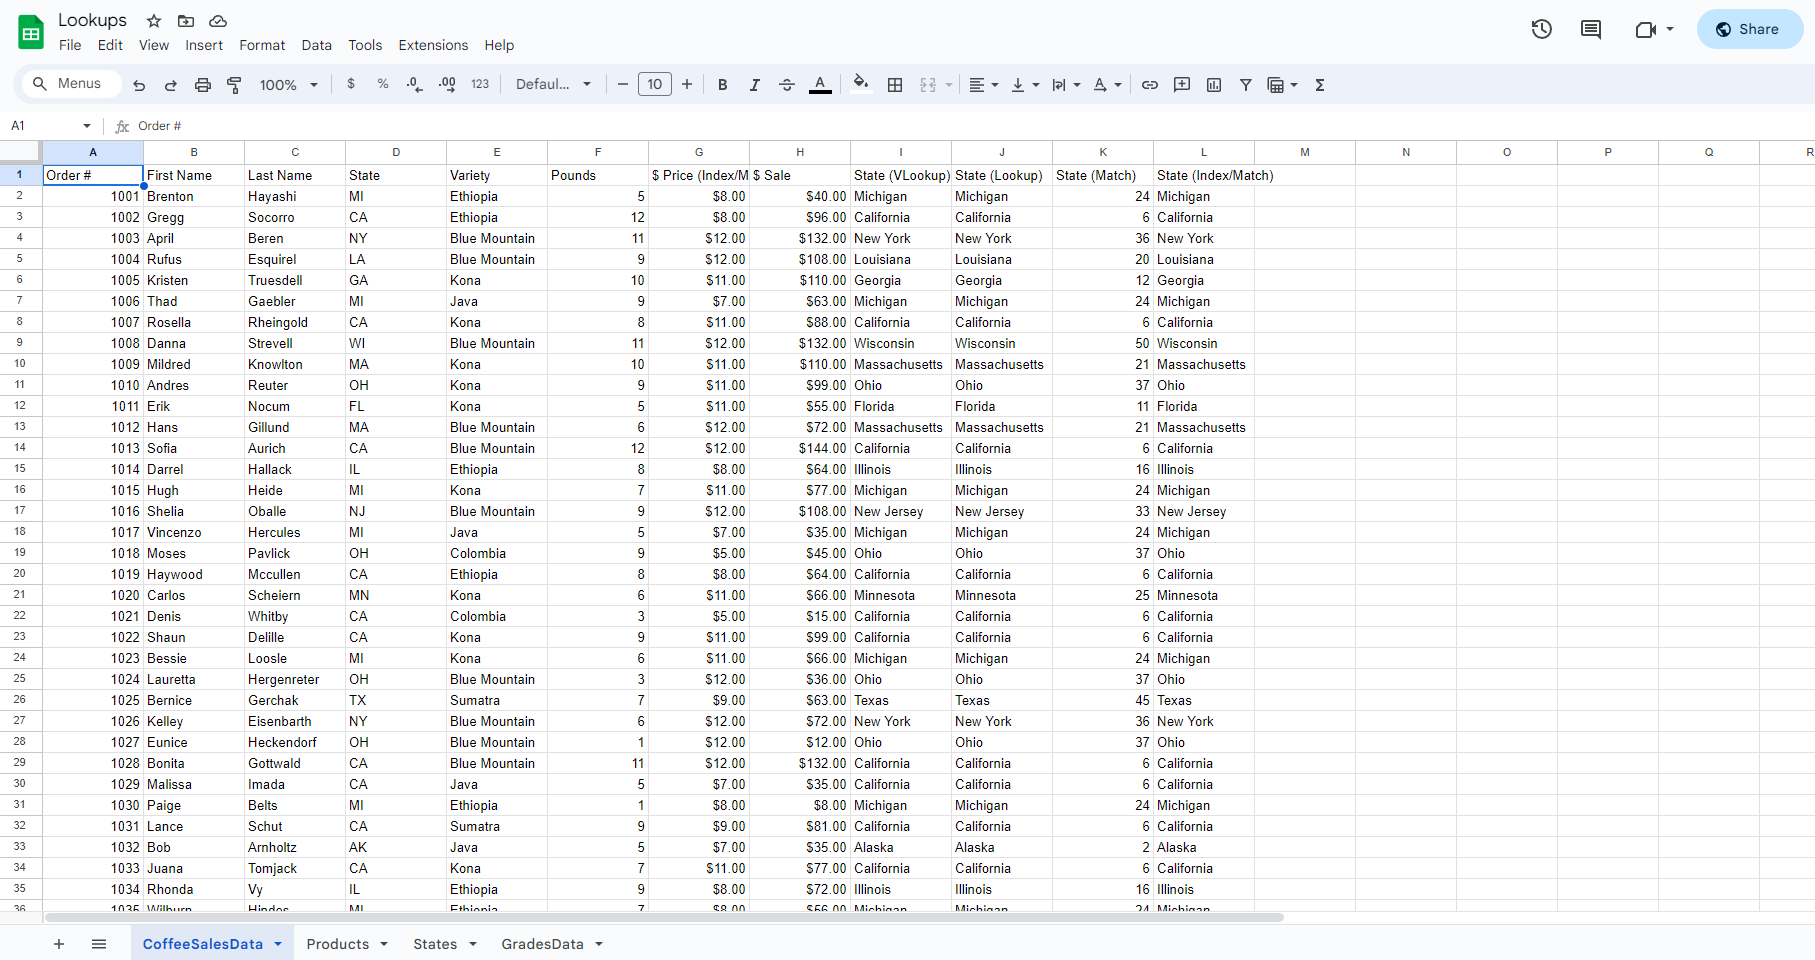Show the all sheets list

(x=99, y=944)
